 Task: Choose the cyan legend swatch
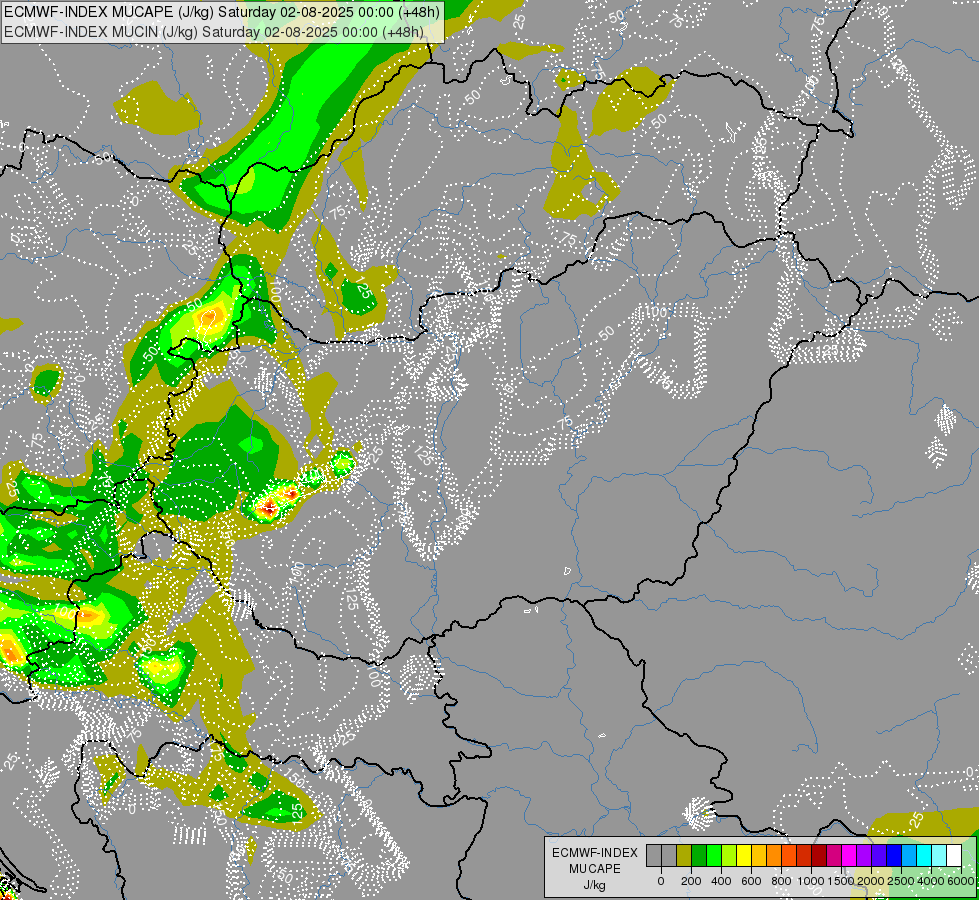coord(925,856)
